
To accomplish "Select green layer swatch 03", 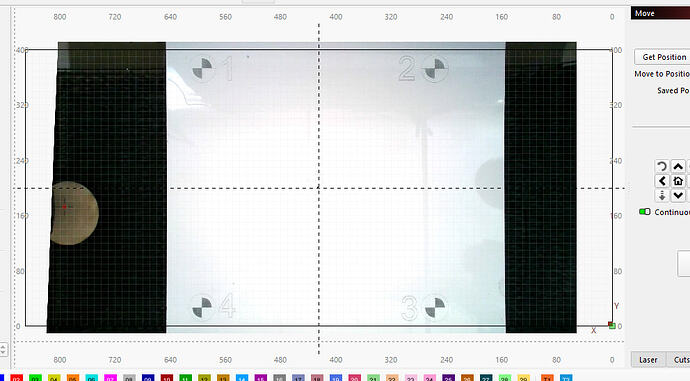I will [x=35, y=377].
